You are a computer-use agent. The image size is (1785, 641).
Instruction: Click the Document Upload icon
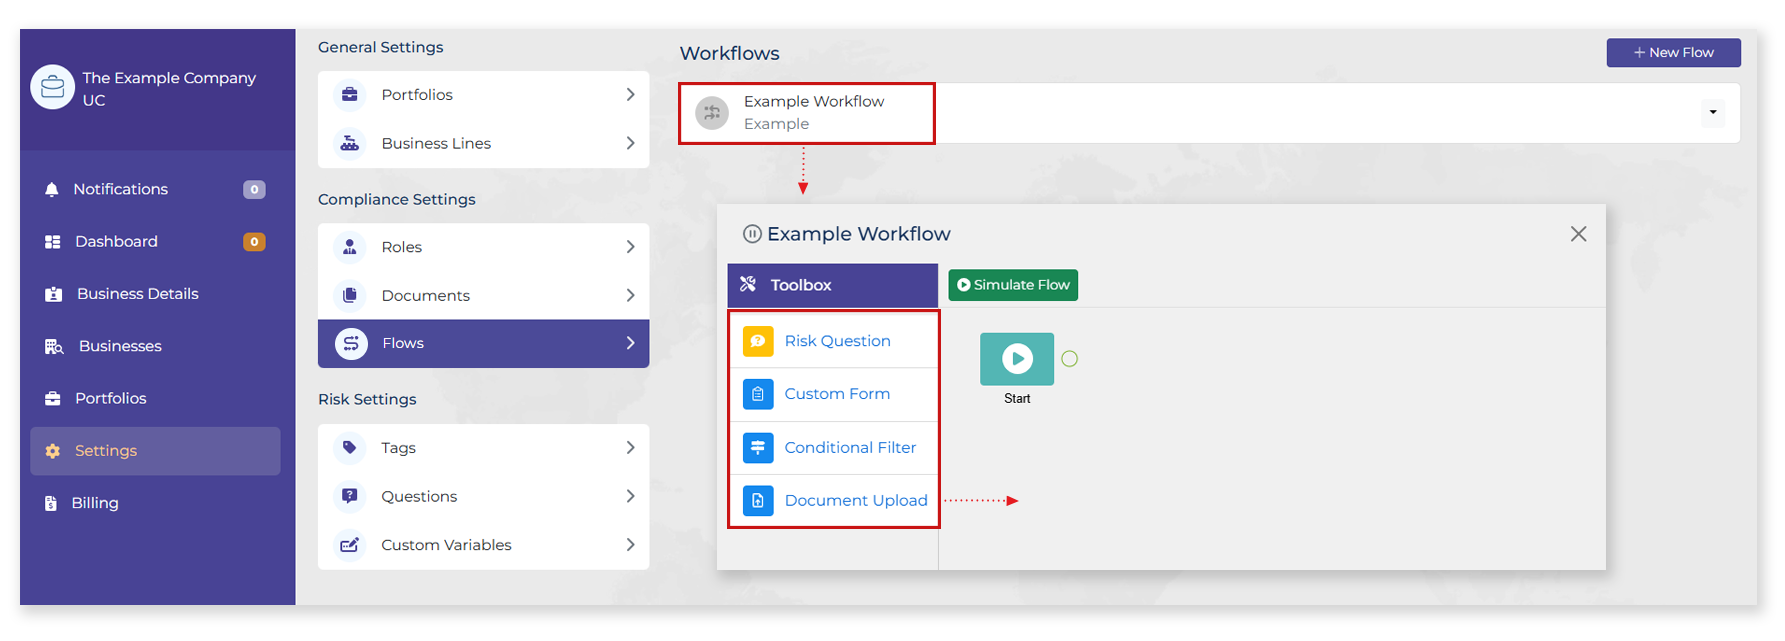tap(758, 500)
